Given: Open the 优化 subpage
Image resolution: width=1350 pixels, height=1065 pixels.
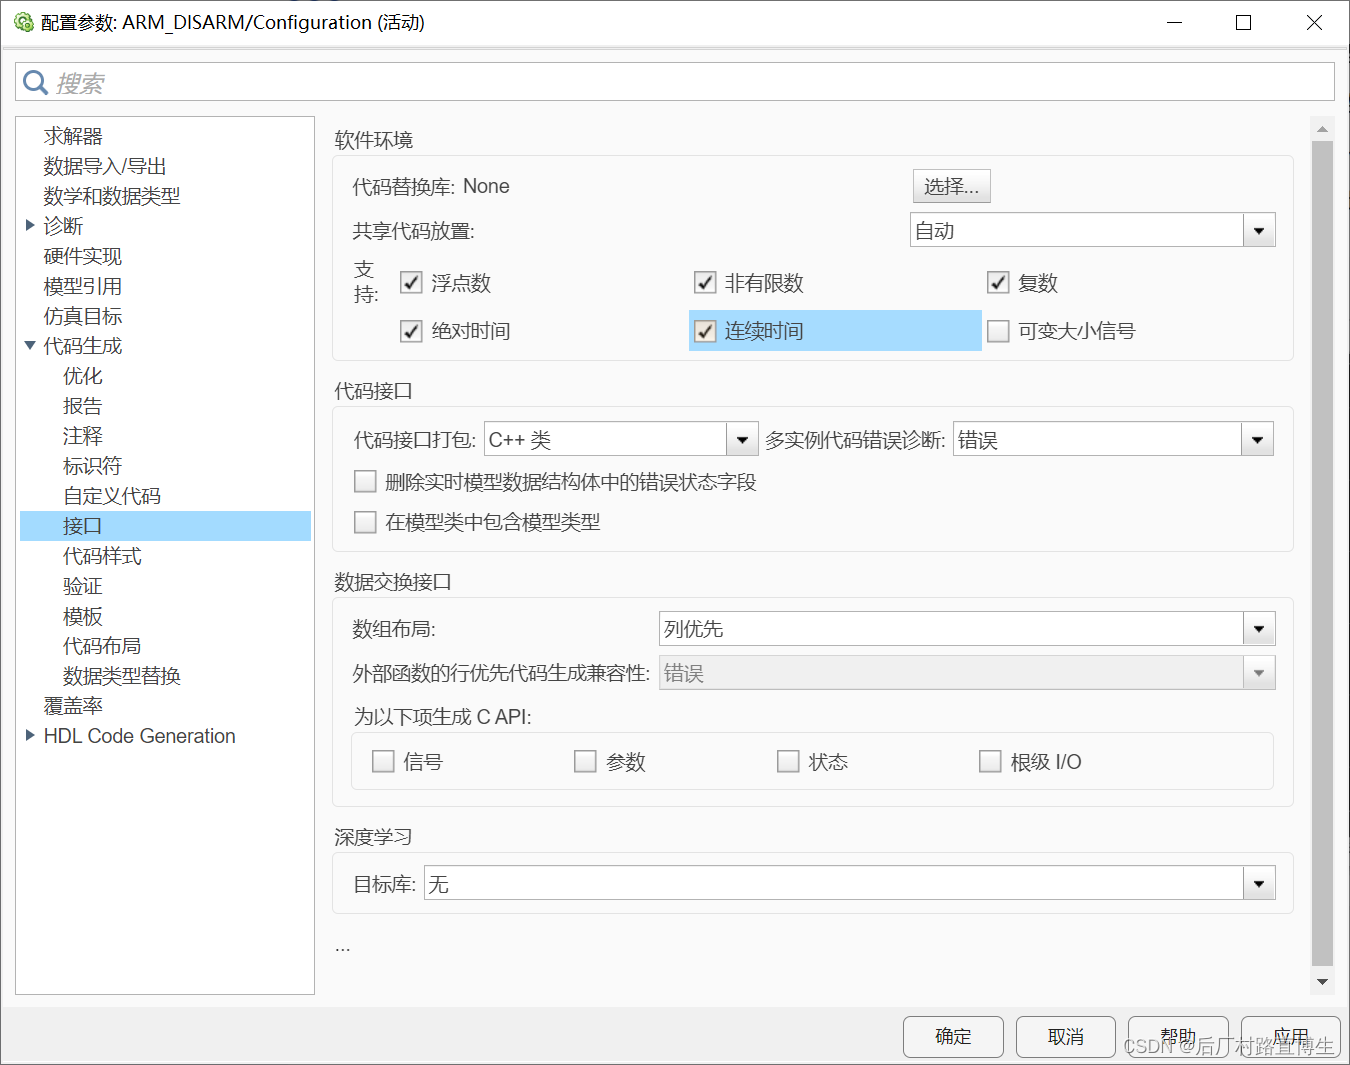Looking at the screenshot, I should coord(83,376).
